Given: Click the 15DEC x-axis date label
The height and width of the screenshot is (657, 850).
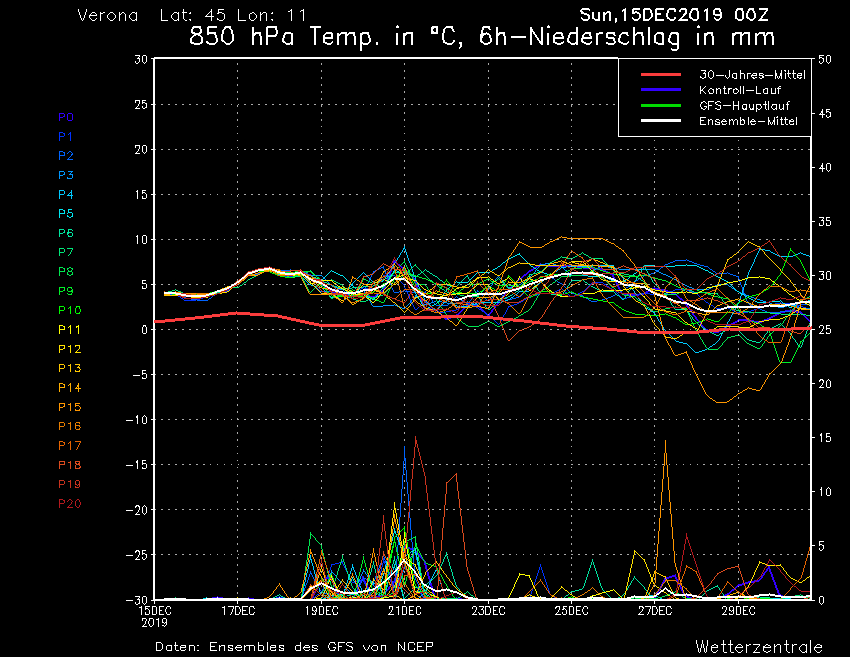Looking at the screenshot, I should [154, 611].
